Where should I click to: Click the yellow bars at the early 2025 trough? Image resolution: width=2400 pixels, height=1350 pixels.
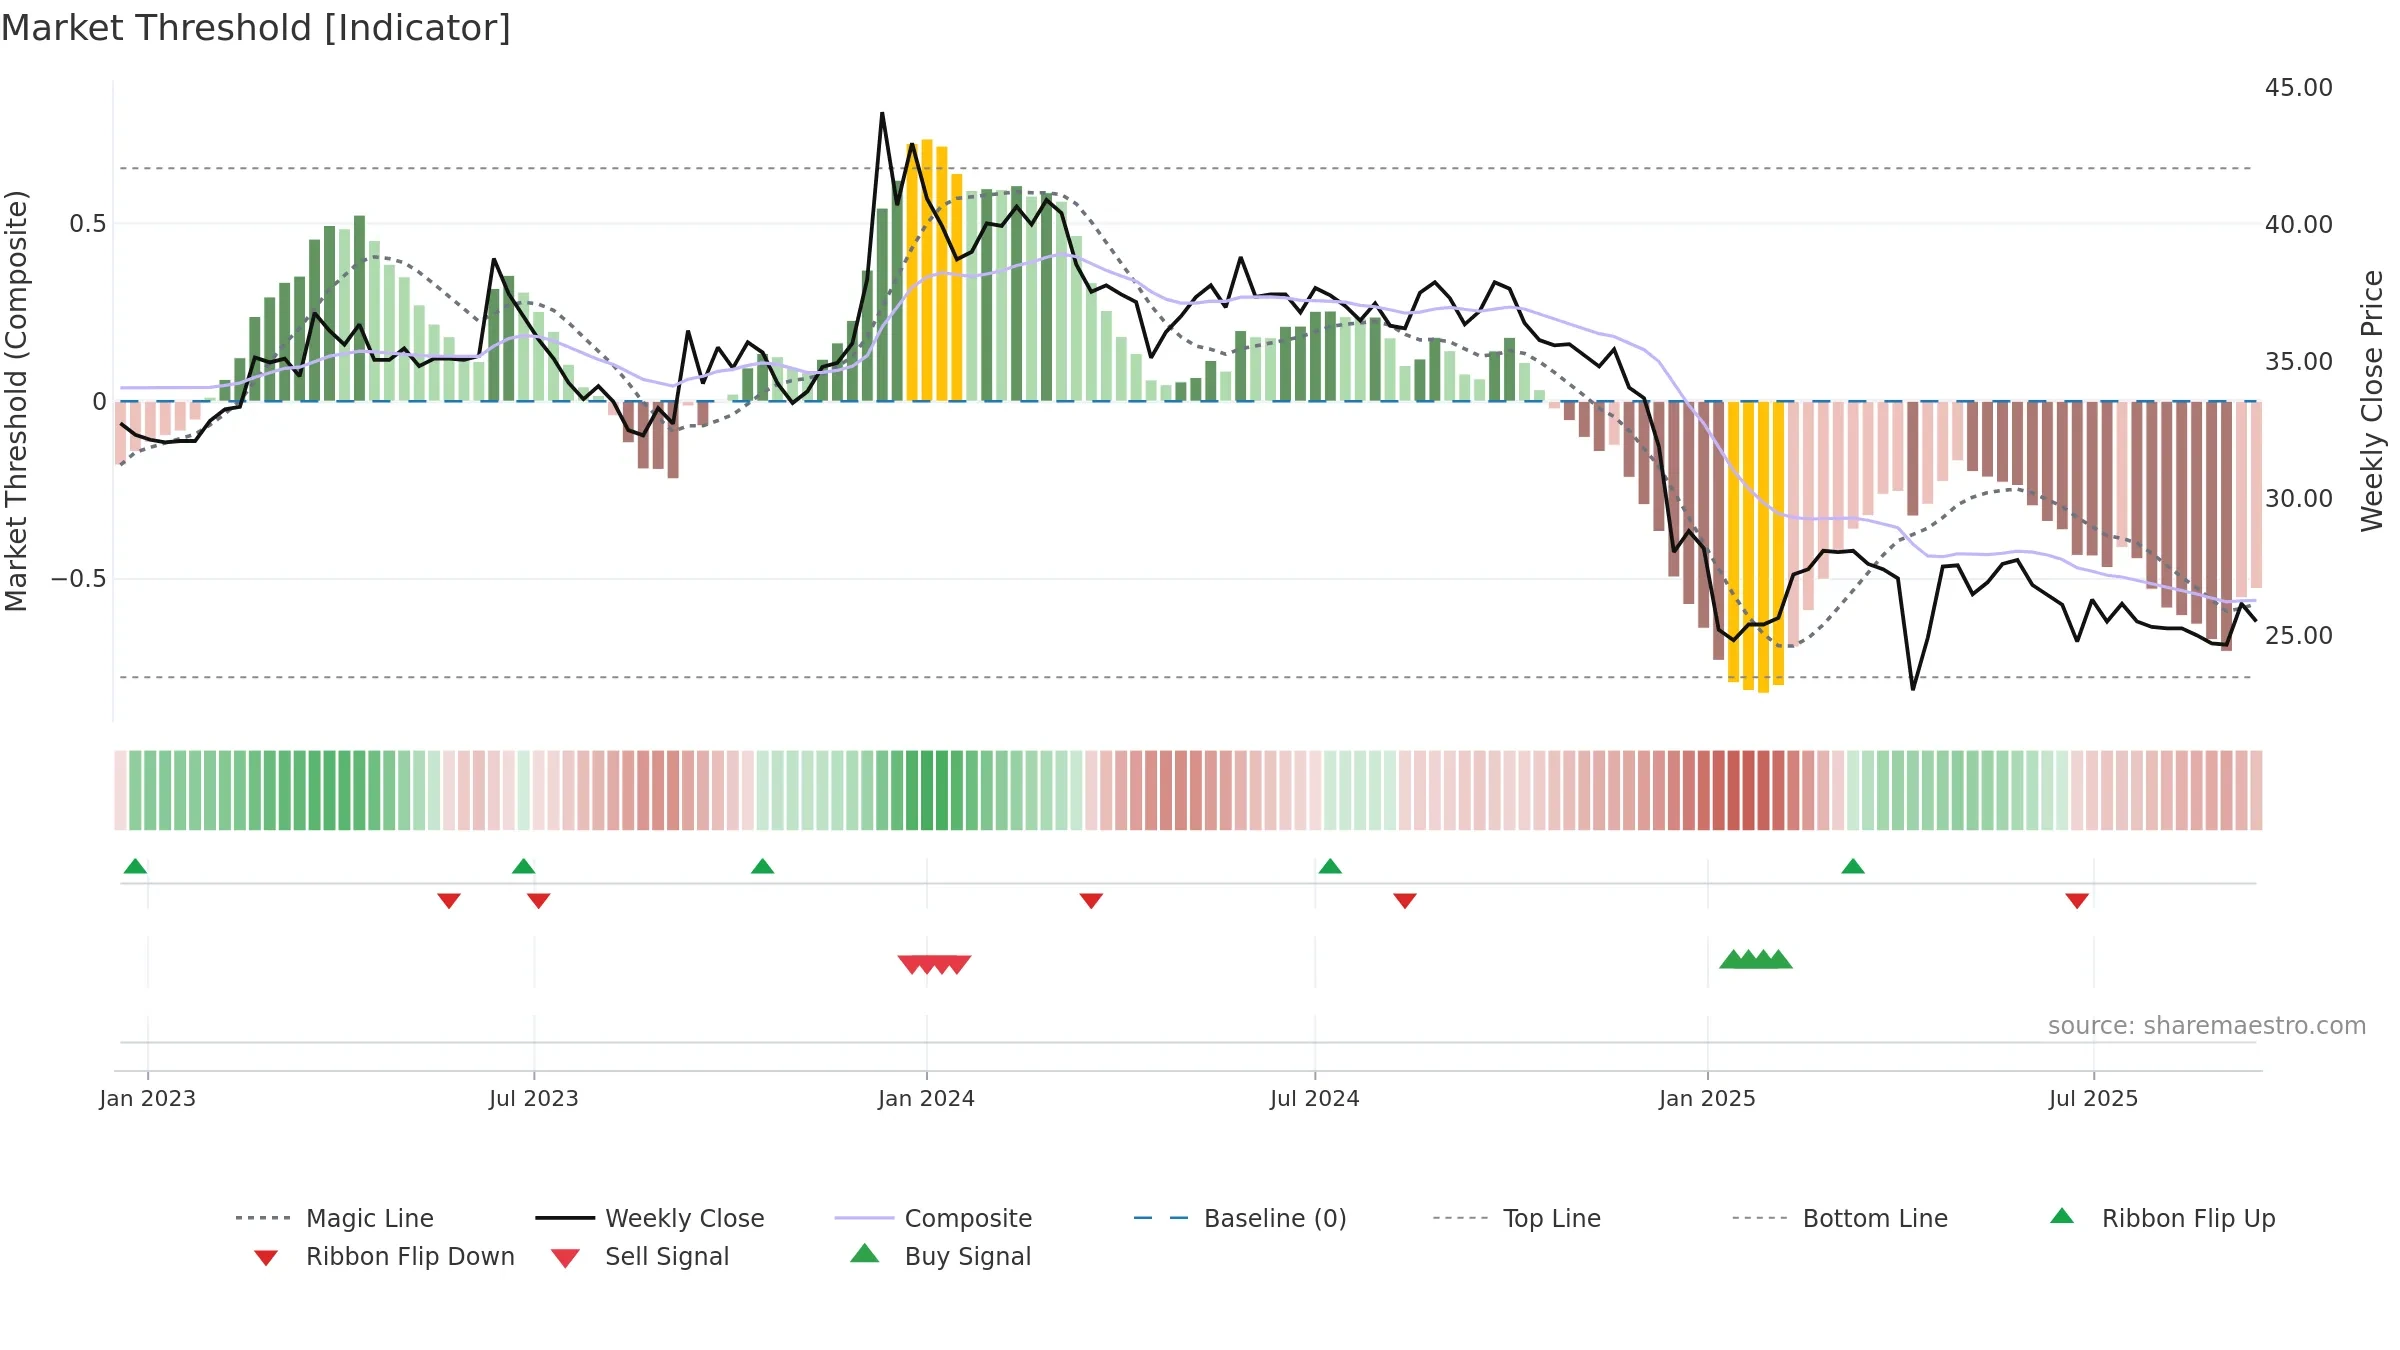tap(1756, 547)
